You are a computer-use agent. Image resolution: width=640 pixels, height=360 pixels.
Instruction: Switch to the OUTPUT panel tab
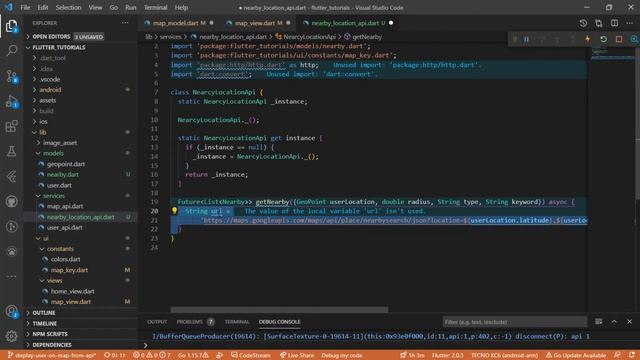point(157,322)
